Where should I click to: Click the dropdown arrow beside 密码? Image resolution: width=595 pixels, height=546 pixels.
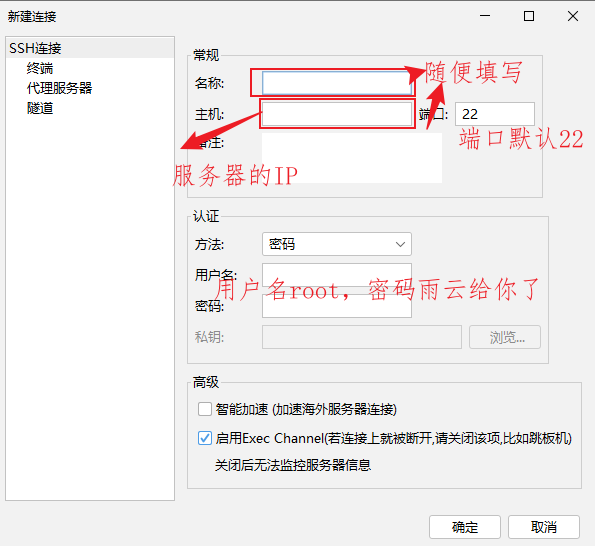click(400, 244)
